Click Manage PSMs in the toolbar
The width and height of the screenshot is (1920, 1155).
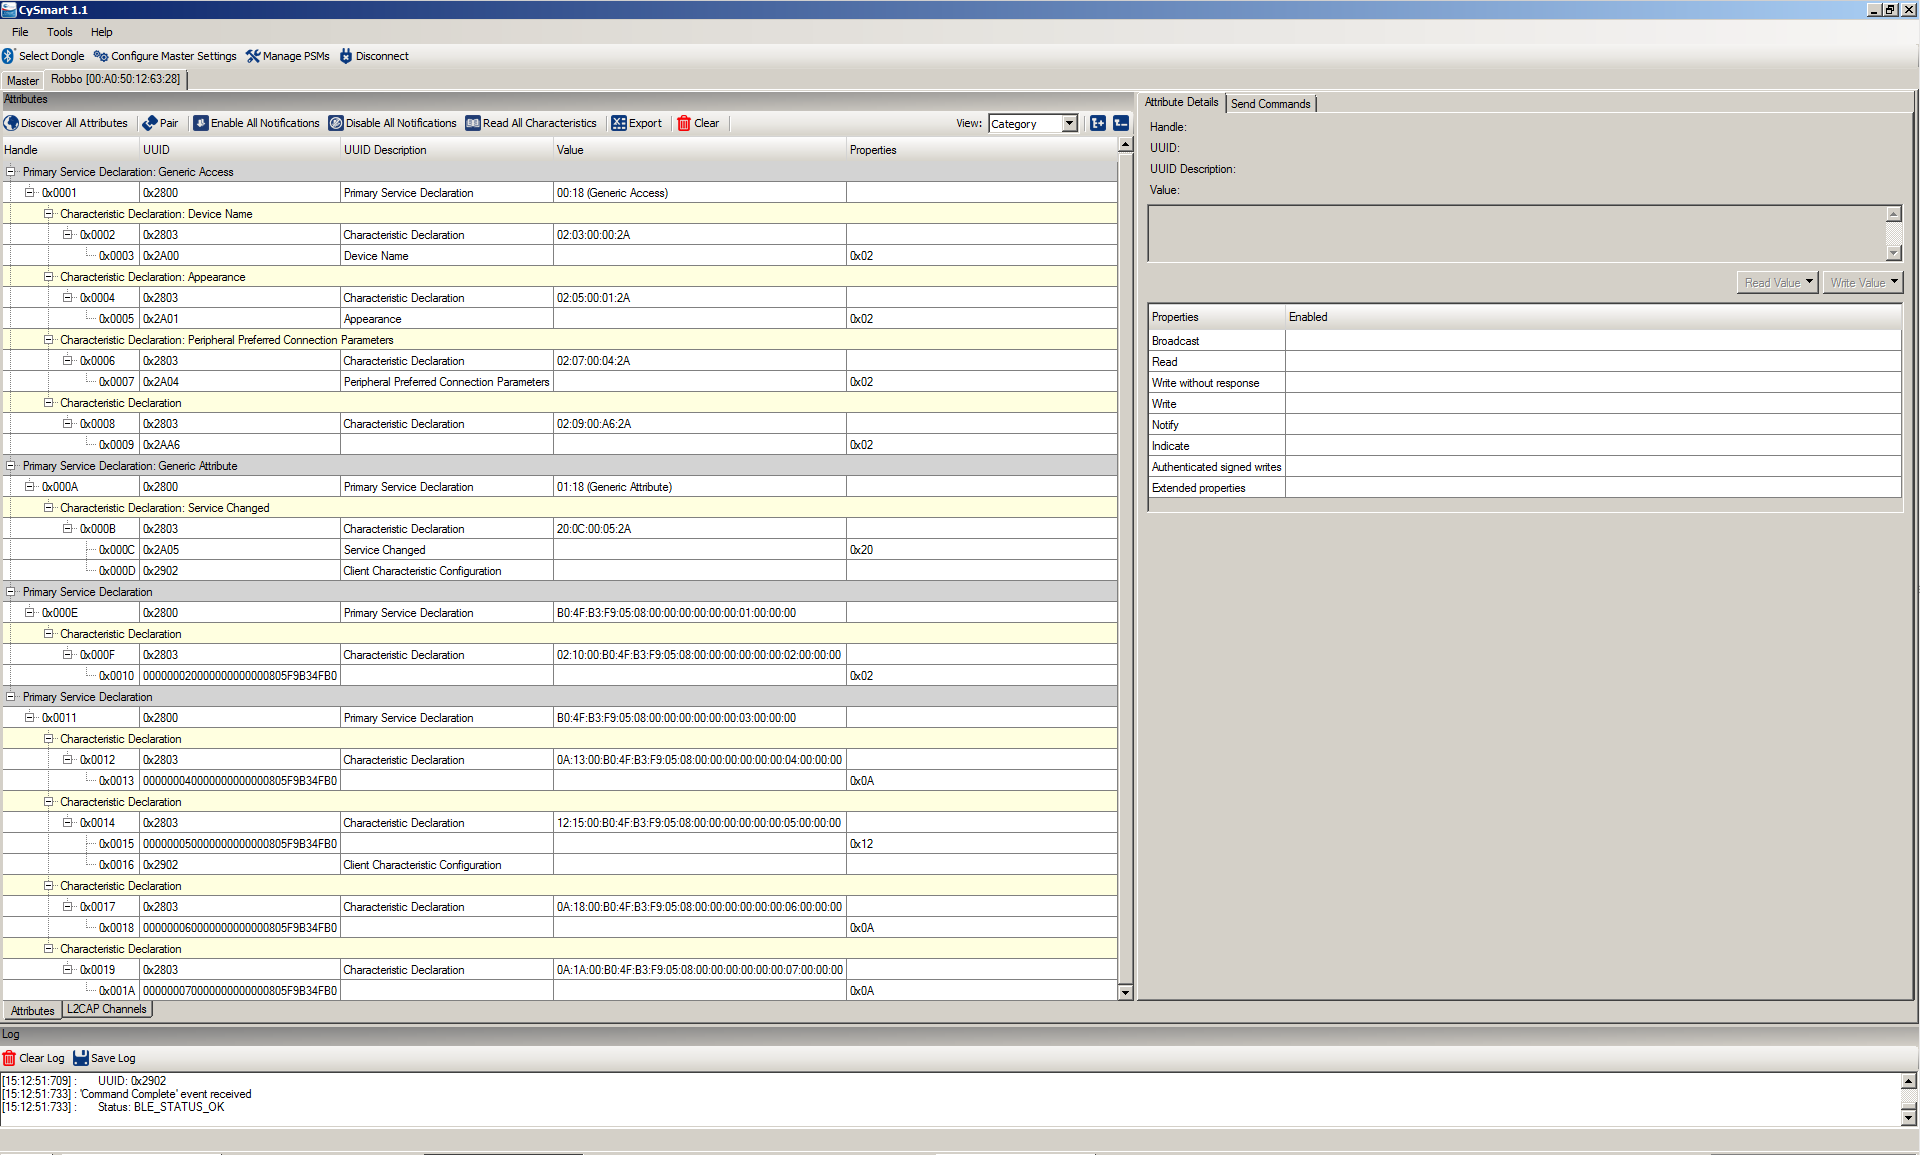click(x=288, y=56)
